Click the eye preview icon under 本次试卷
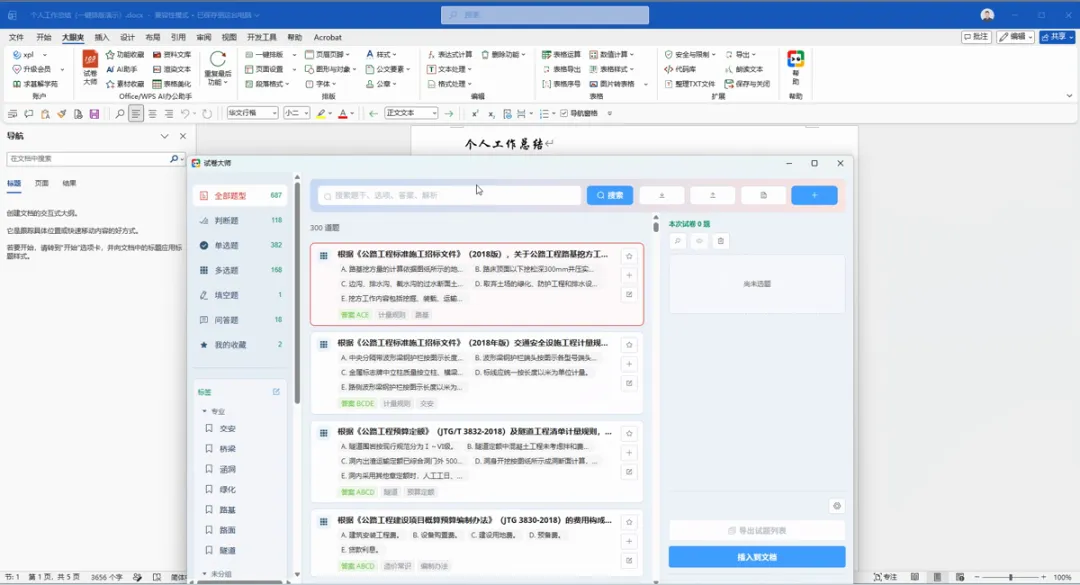This screenshot has width=1080, height=585. (x=699, y=241)
